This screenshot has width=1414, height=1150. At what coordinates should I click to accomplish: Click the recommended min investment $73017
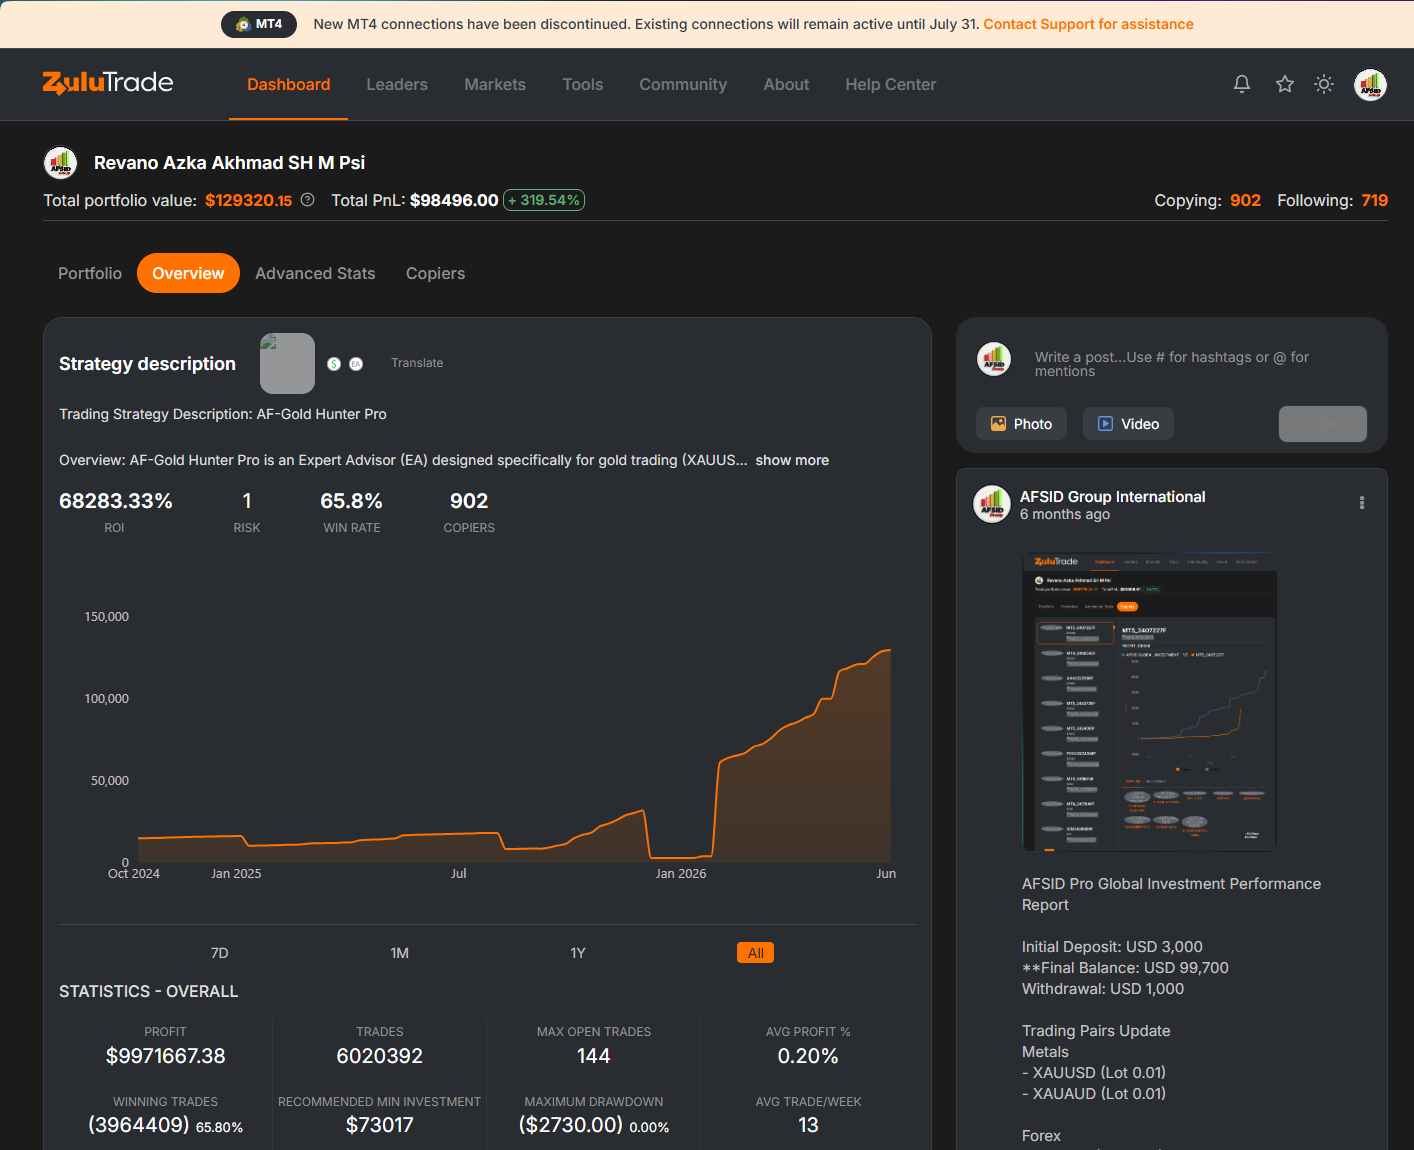coord(380,1125)
